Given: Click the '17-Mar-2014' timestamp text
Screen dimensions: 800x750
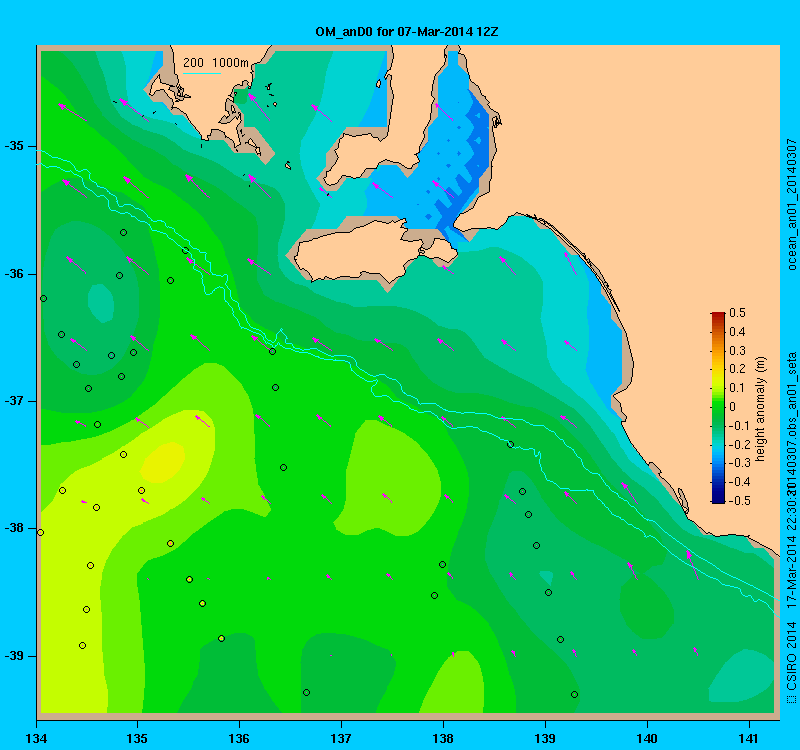Looking at the screenshot, I should pos(792,573).
